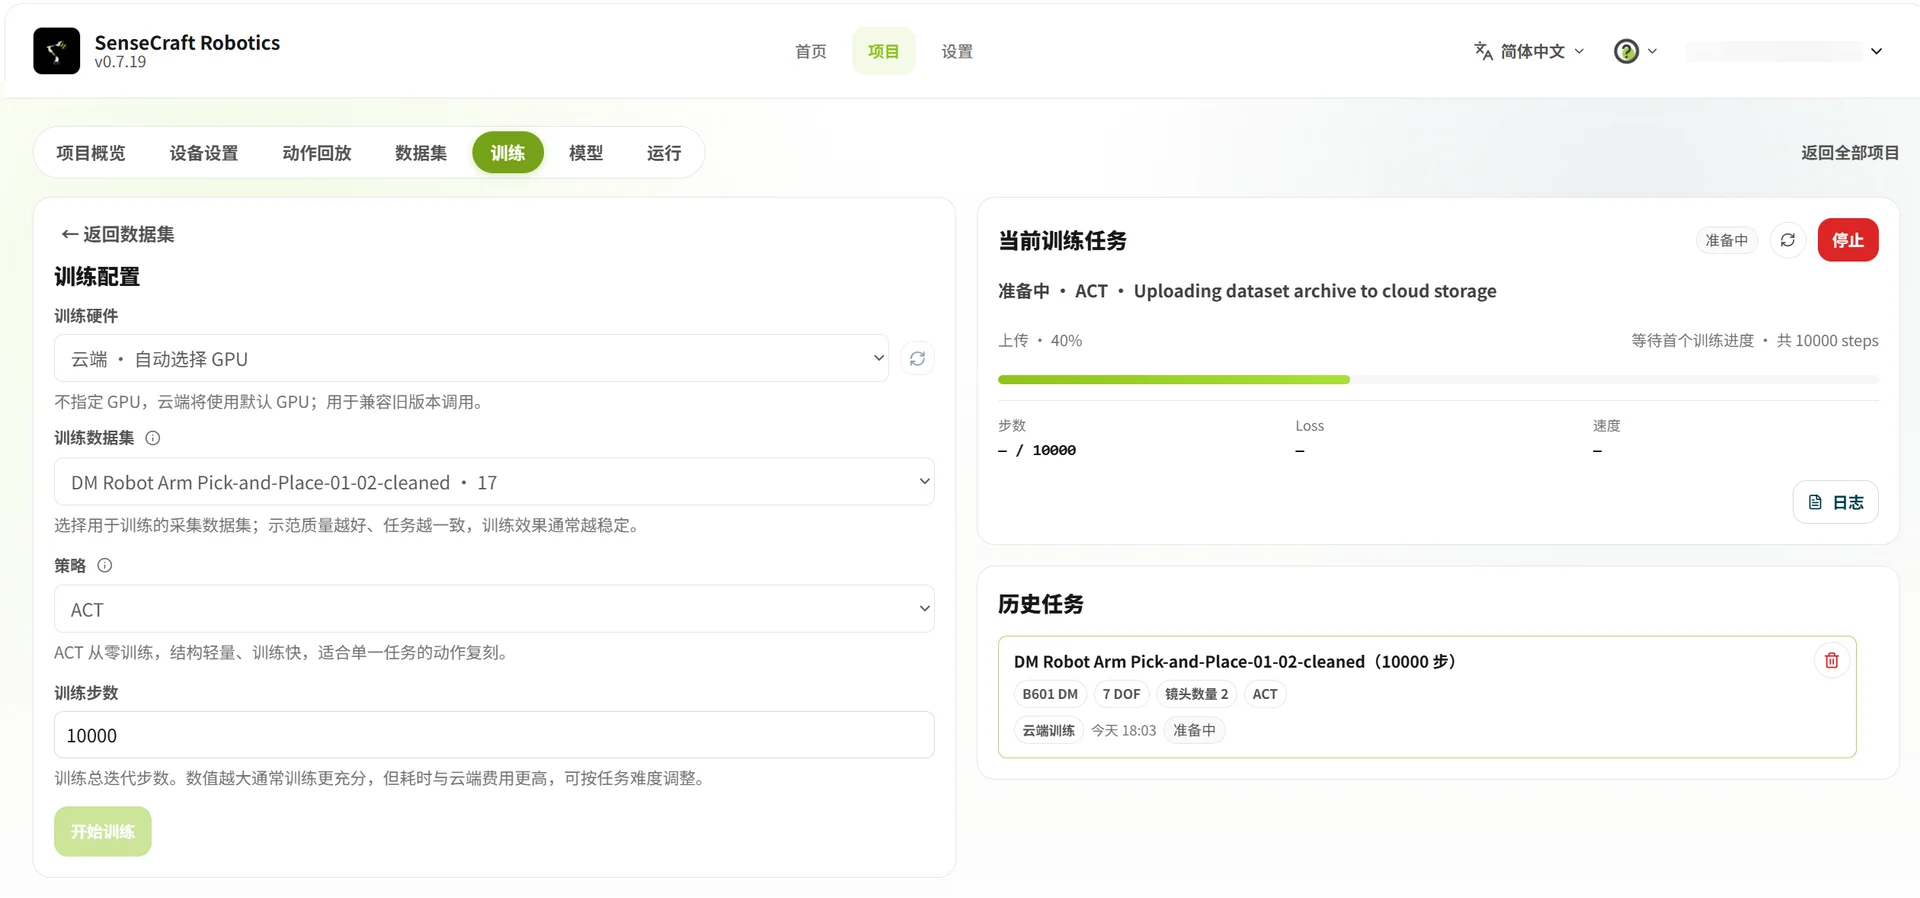Open the help question mark icon

click(1626, 51)
